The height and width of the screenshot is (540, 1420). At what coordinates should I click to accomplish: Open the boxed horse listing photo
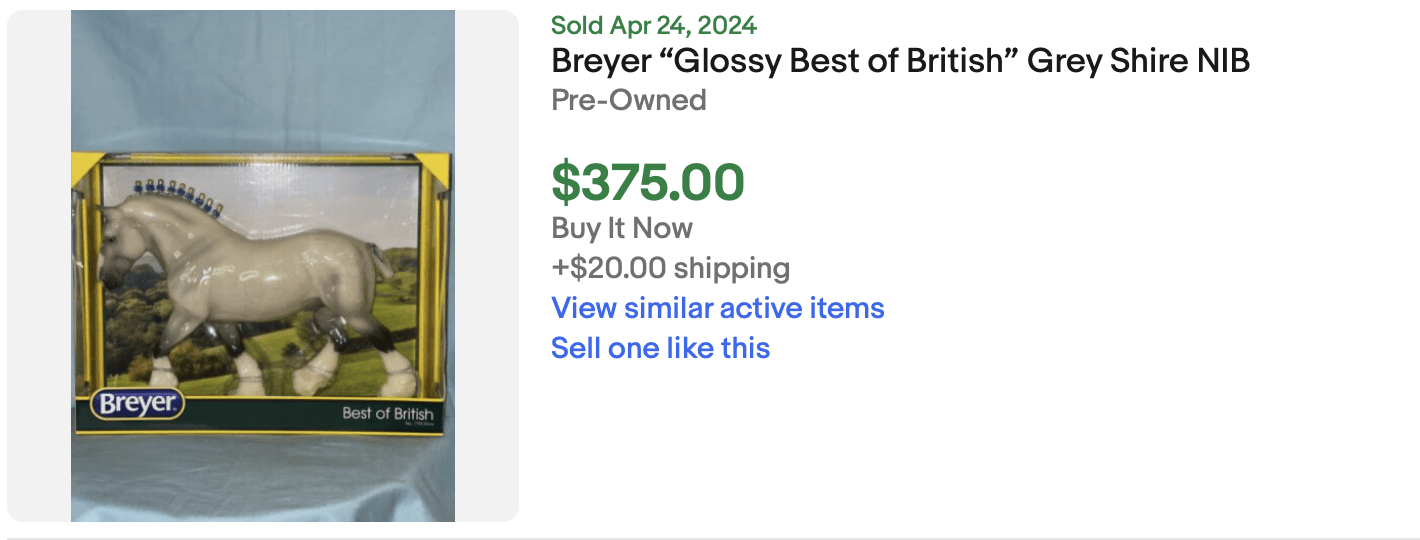click(x=263, y=266)
